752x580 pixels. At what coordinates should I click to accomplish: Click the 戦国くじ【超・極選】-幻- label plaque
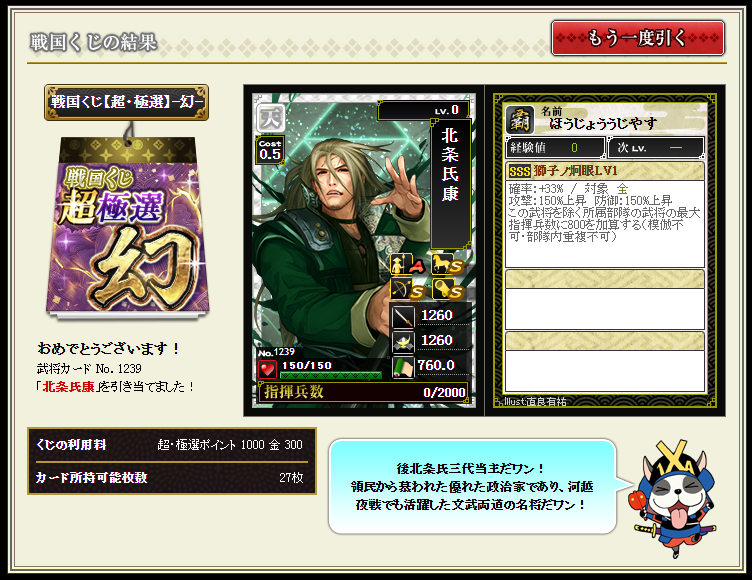127,102
